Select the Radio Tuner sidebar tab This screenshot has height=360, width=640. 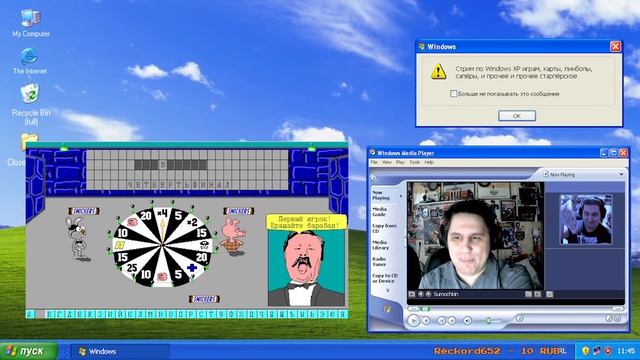(x=379, y=262)
